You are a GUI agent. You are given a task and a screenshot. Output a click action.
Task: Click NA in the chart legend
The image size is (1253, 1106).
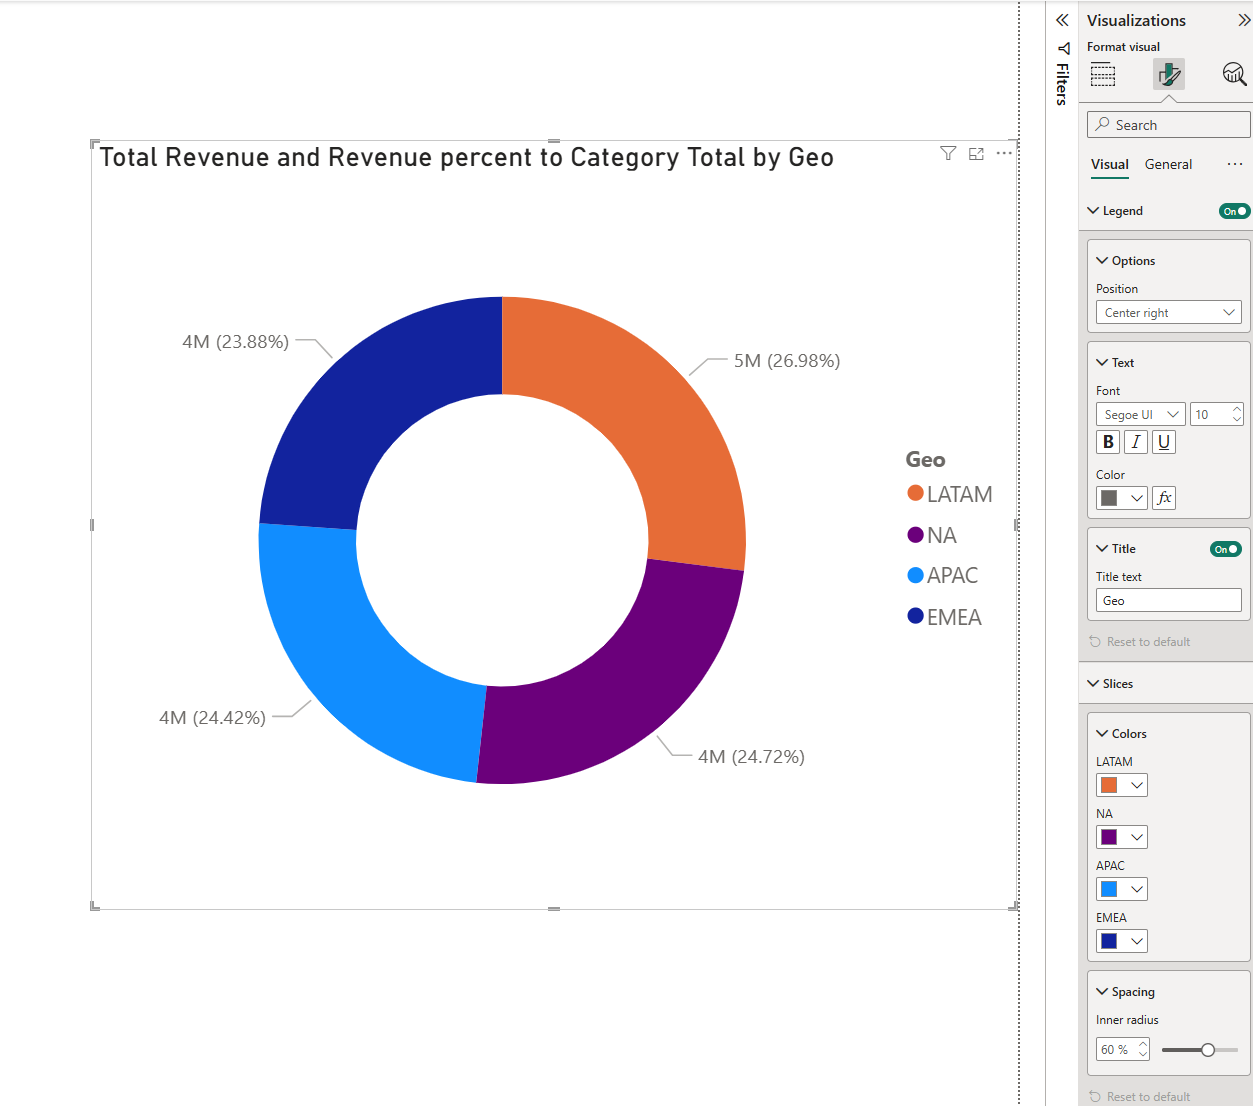(932, 535)
